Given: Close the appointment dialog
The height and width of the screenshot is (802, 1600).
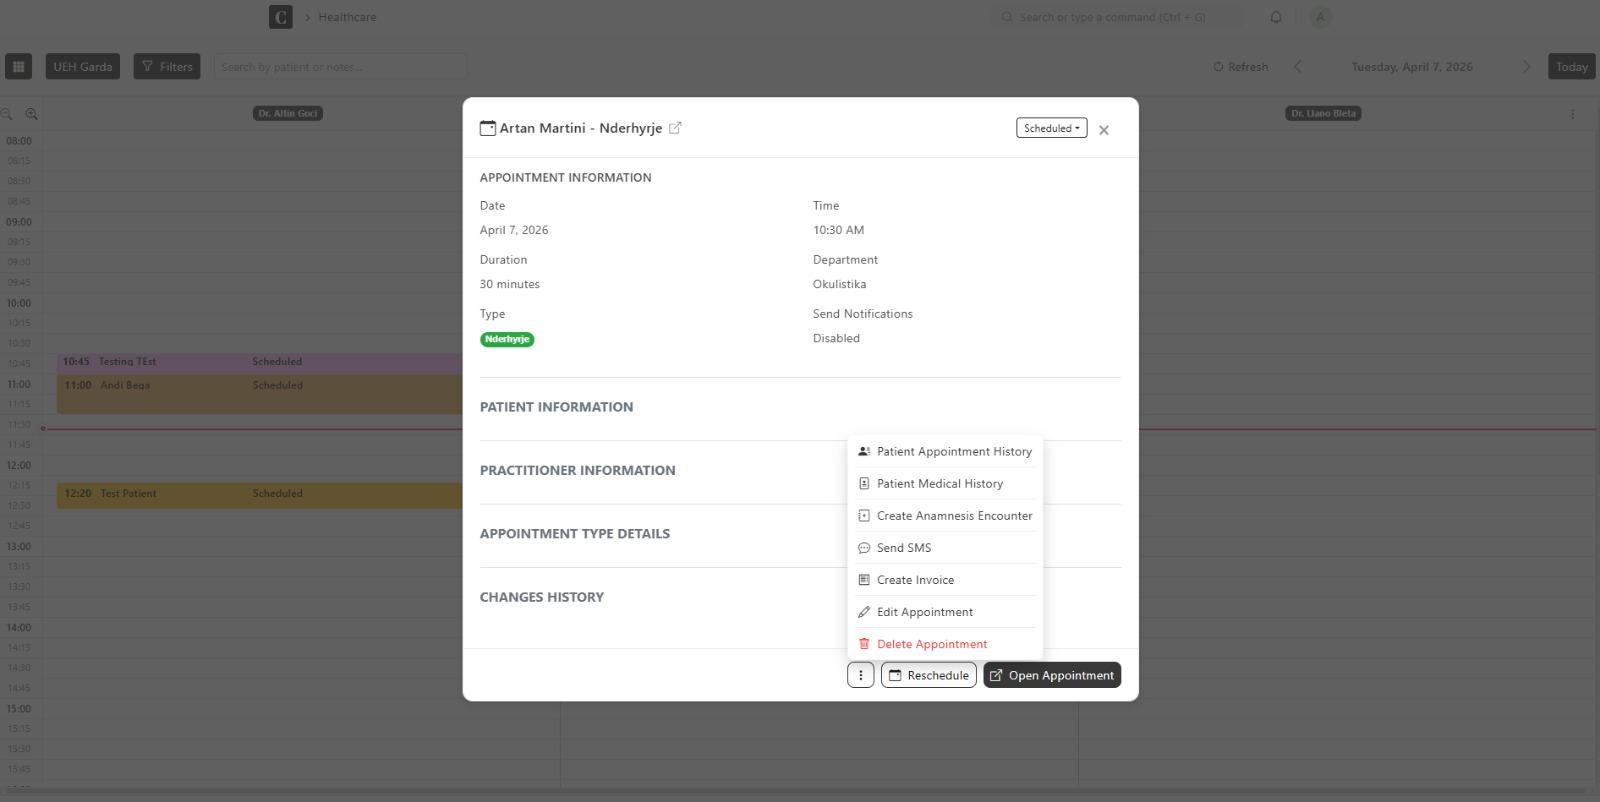Looking at the screenshot, I should point(1104,130).
